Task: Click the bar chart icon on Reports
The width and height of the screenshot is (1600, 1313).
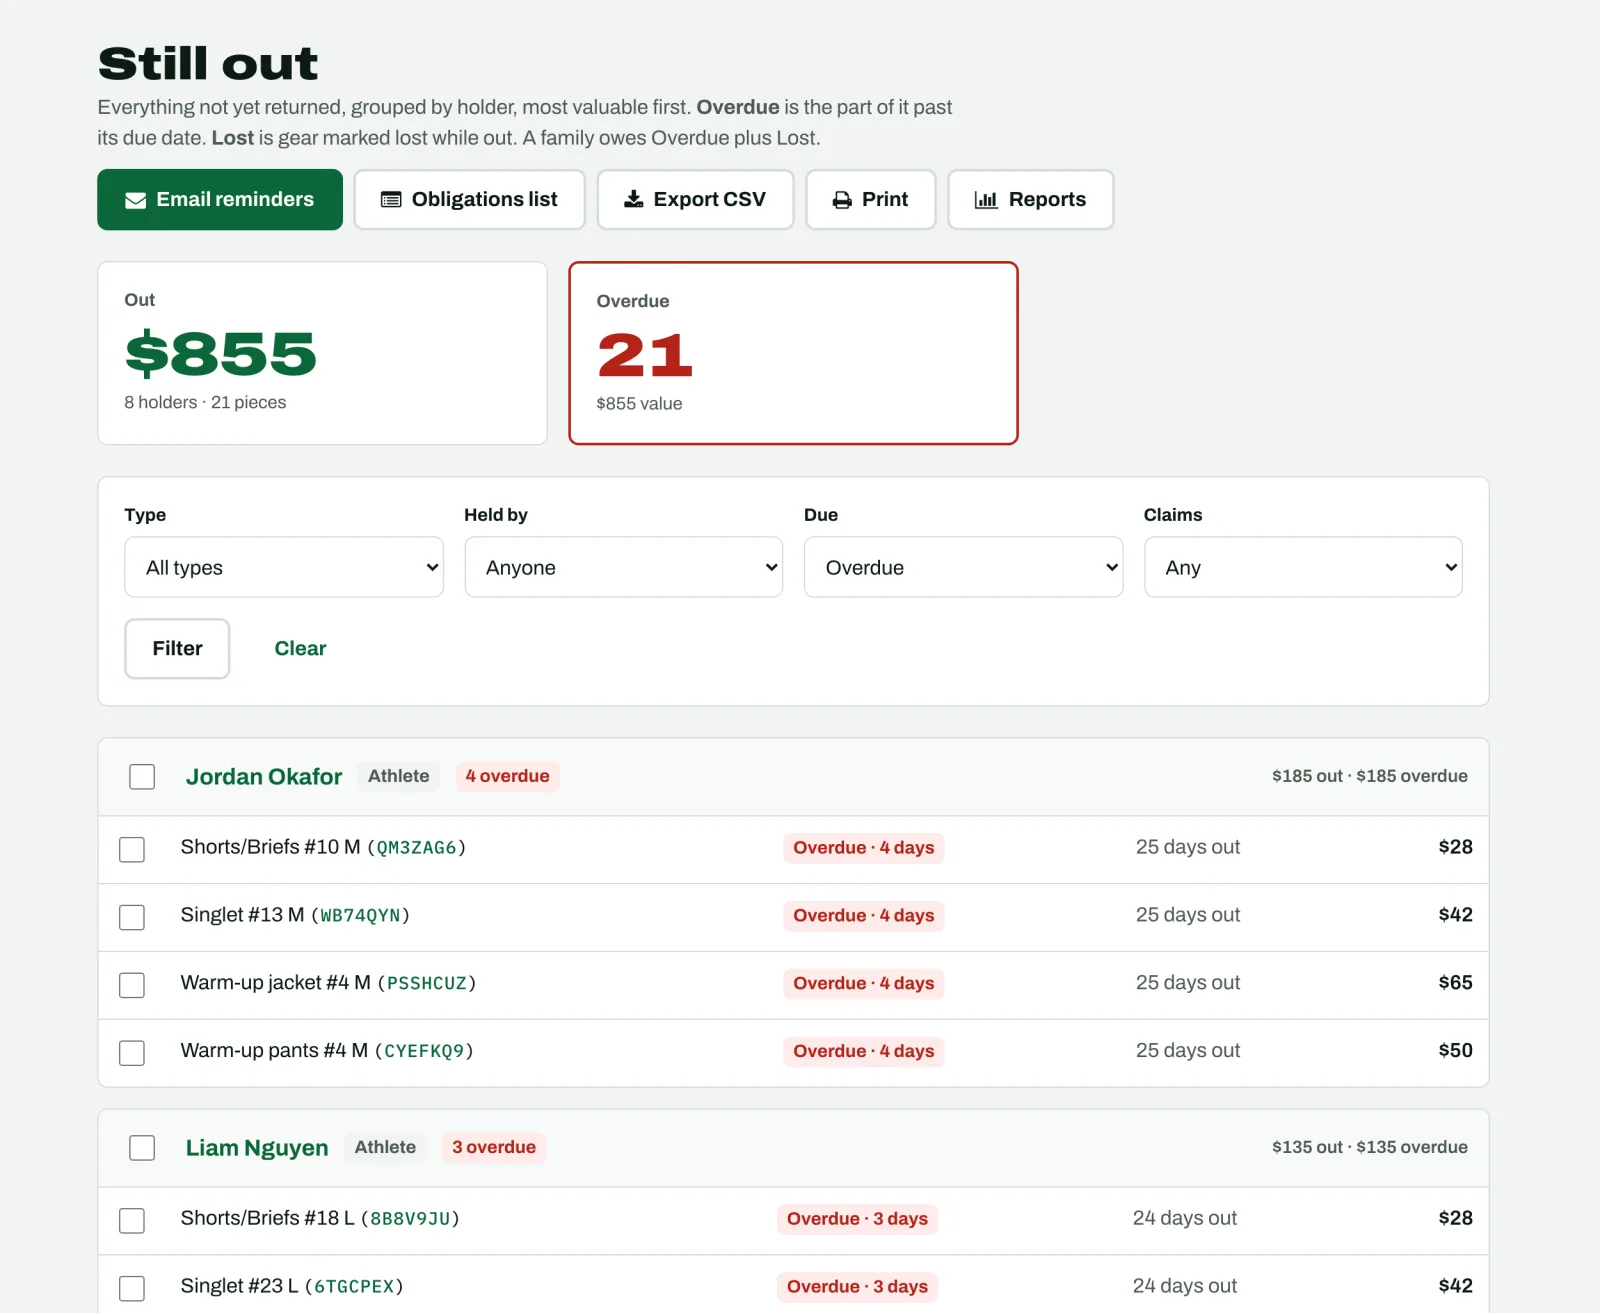Action: point(986,200)
